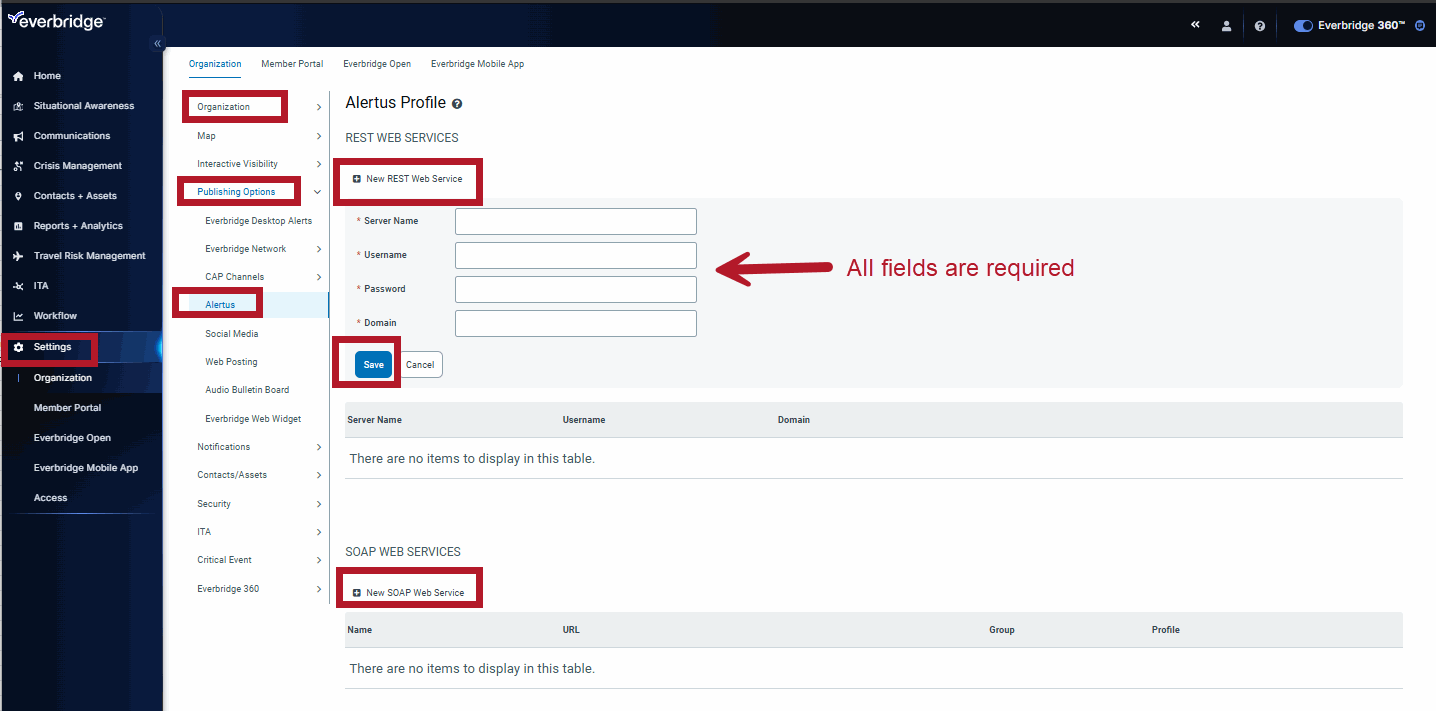Click help icon beside Alertus Profile title
The image size is (1436, 711).
(457, 104)
